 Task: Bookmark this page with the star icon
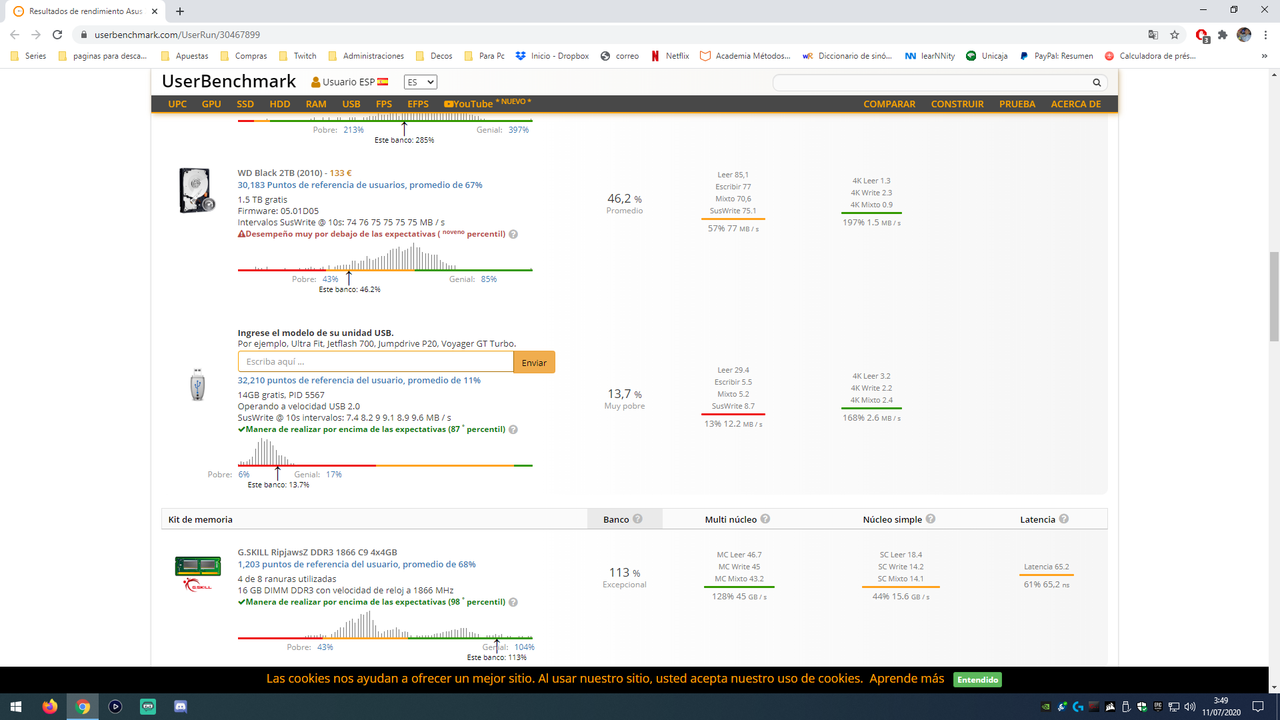(x=1175, y=34)
